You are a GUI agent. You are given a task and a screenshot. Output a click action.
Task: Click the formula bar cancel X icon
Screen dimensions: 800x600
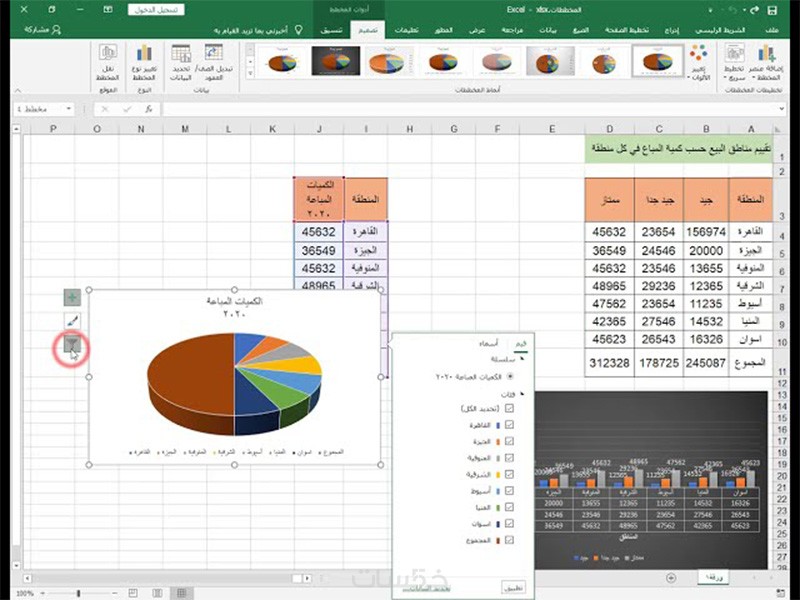[x=105, y=109]
